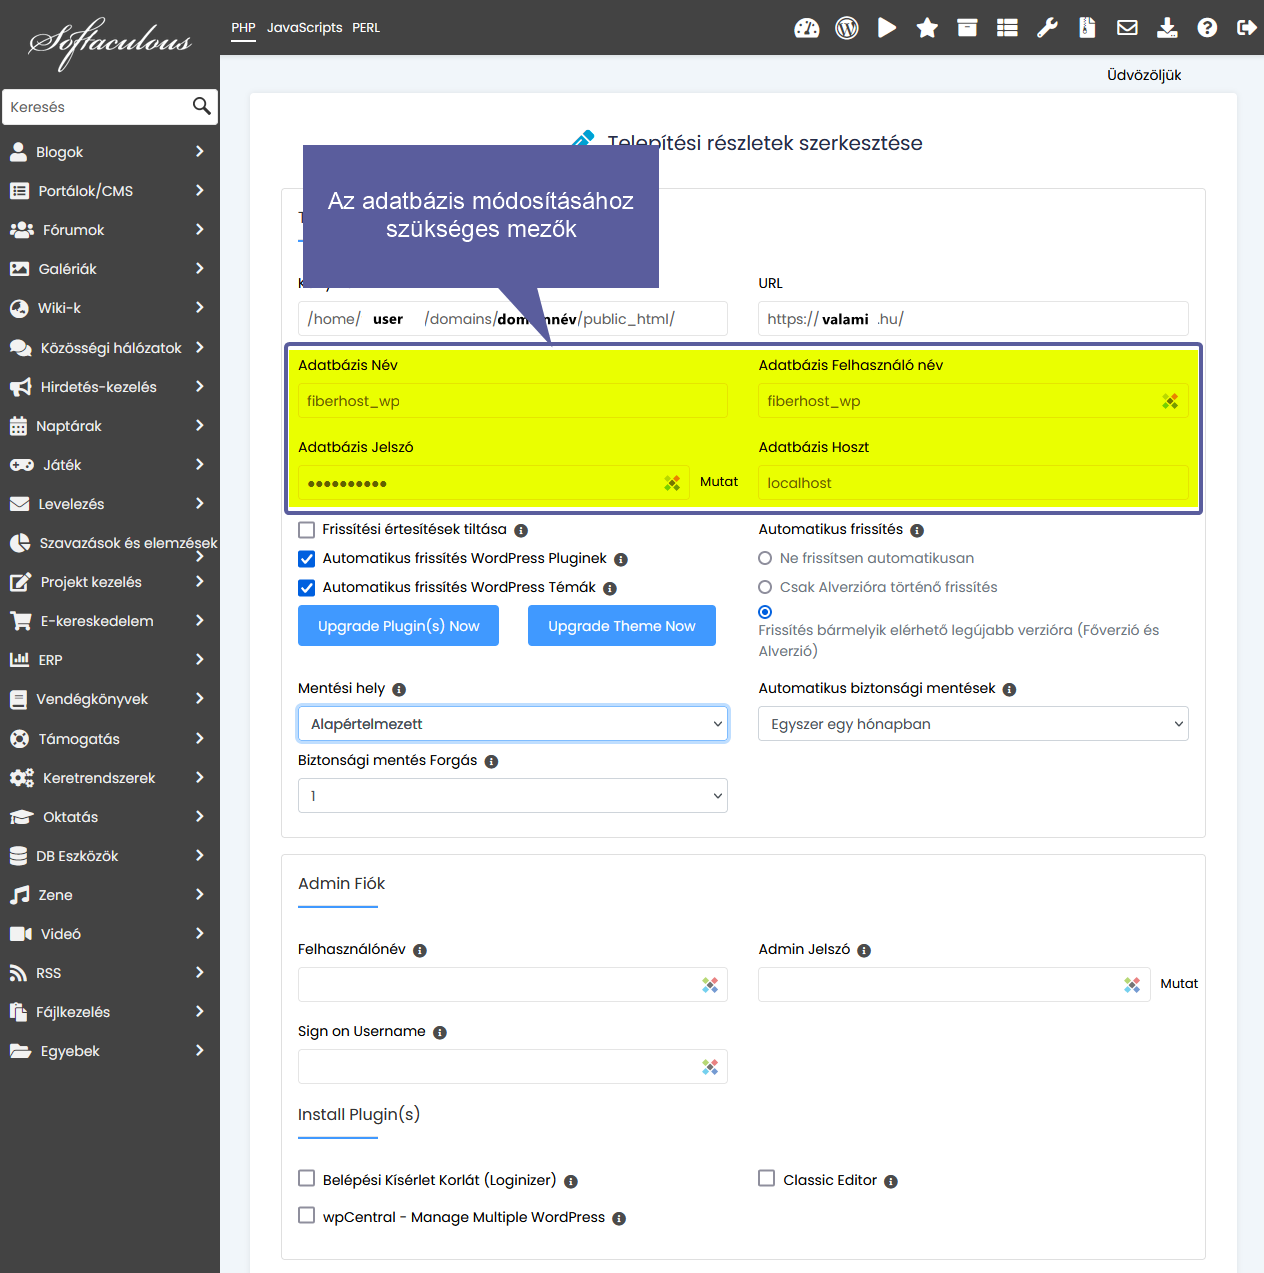Click Mutat next to Admin Jelszó

pyautogui.click(x=1179, y=984)
